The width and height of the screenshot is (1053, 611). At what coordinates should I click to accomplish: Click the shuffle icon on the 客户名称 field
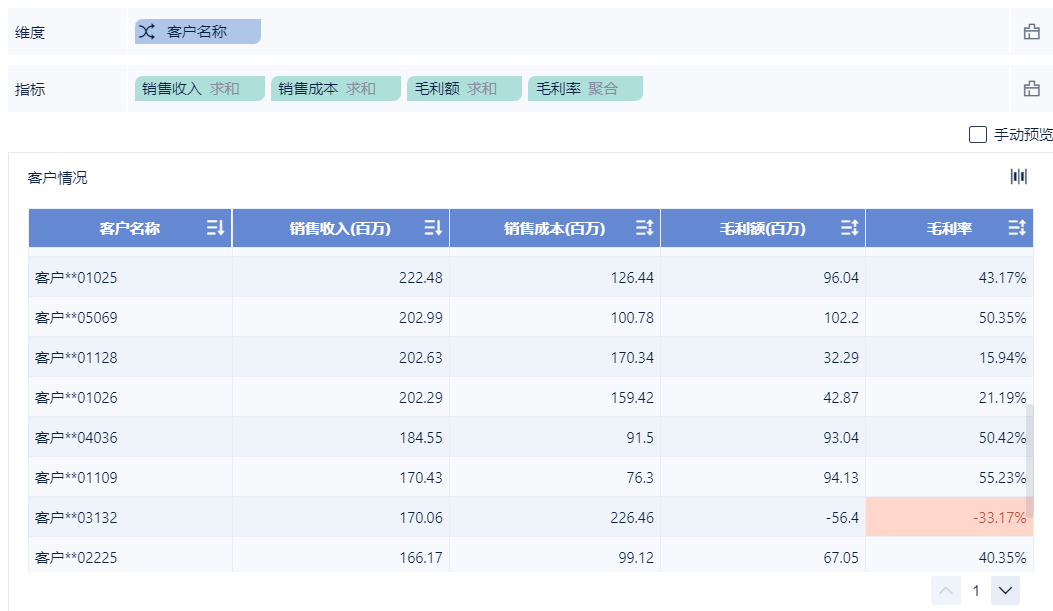(147, 32)
